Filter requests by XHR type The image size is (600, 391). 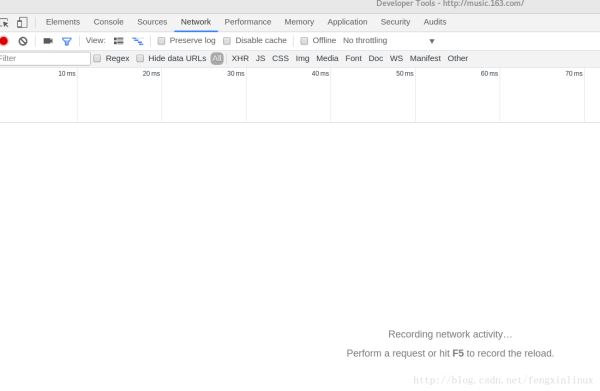click(x=240, y=58)
